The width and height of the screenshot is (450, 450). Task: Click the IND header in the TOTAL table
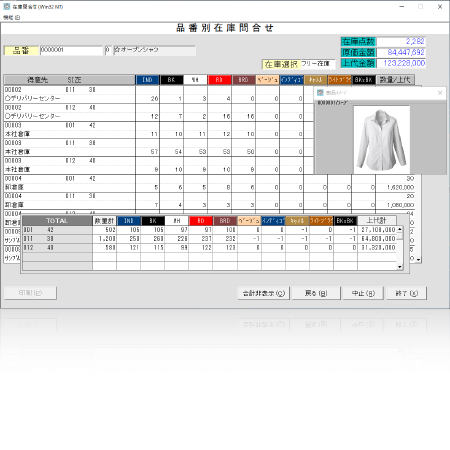(129, 221)
